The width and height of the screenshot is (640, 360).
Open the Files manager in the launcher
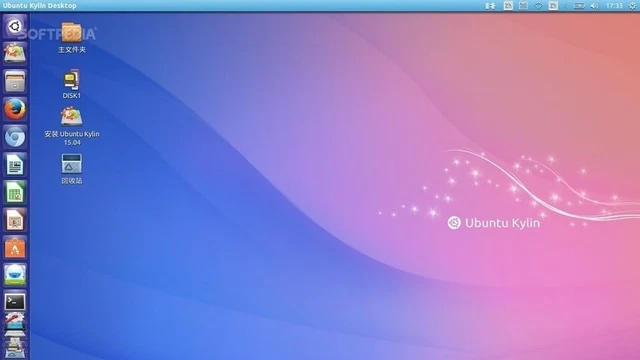pos(15,81)
